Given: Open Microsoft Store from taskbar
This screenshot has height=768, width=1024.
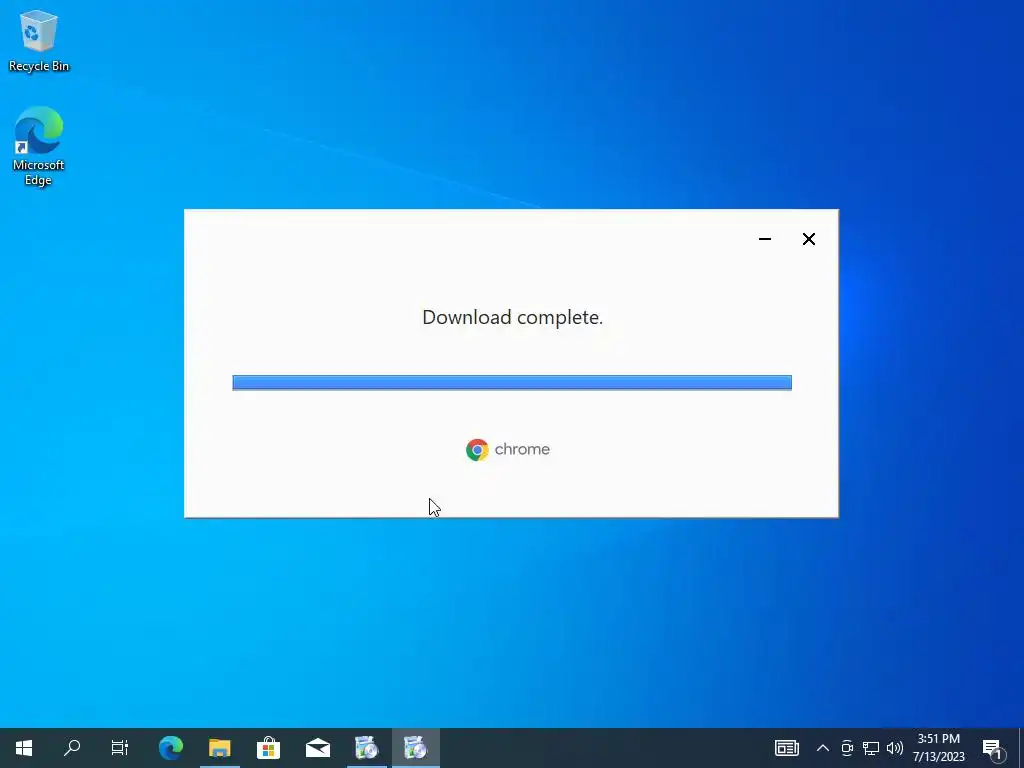Looking at the screenshot, I should (268, 748).
